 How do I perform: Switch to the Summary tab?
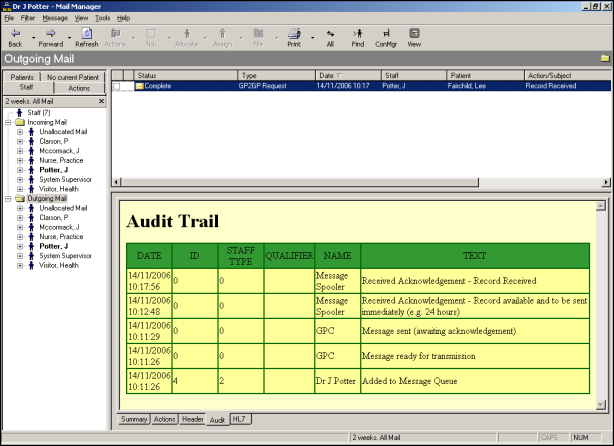(134, 418)
